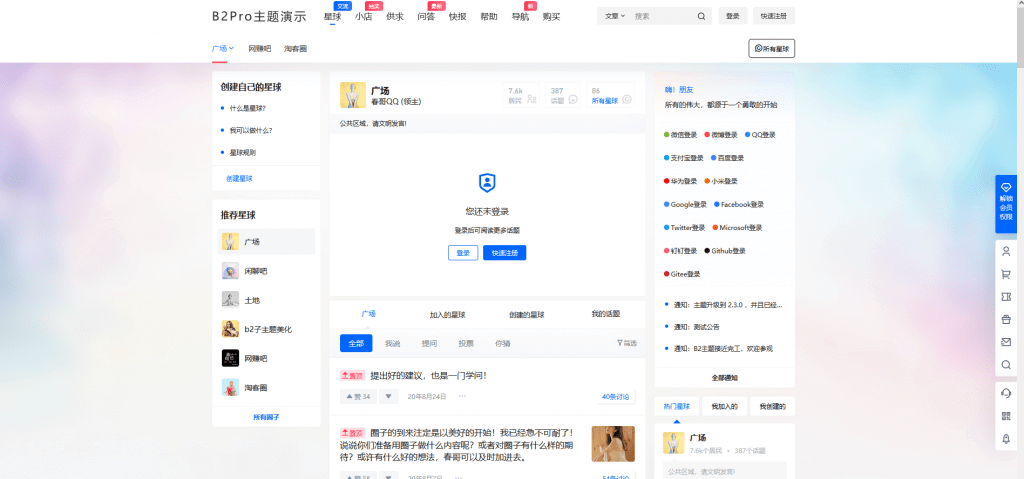Upvote the post '提出好的建议，也是一门学问！'
Image resolution: width=1024 pixels, height=479 pixels.
358,397
